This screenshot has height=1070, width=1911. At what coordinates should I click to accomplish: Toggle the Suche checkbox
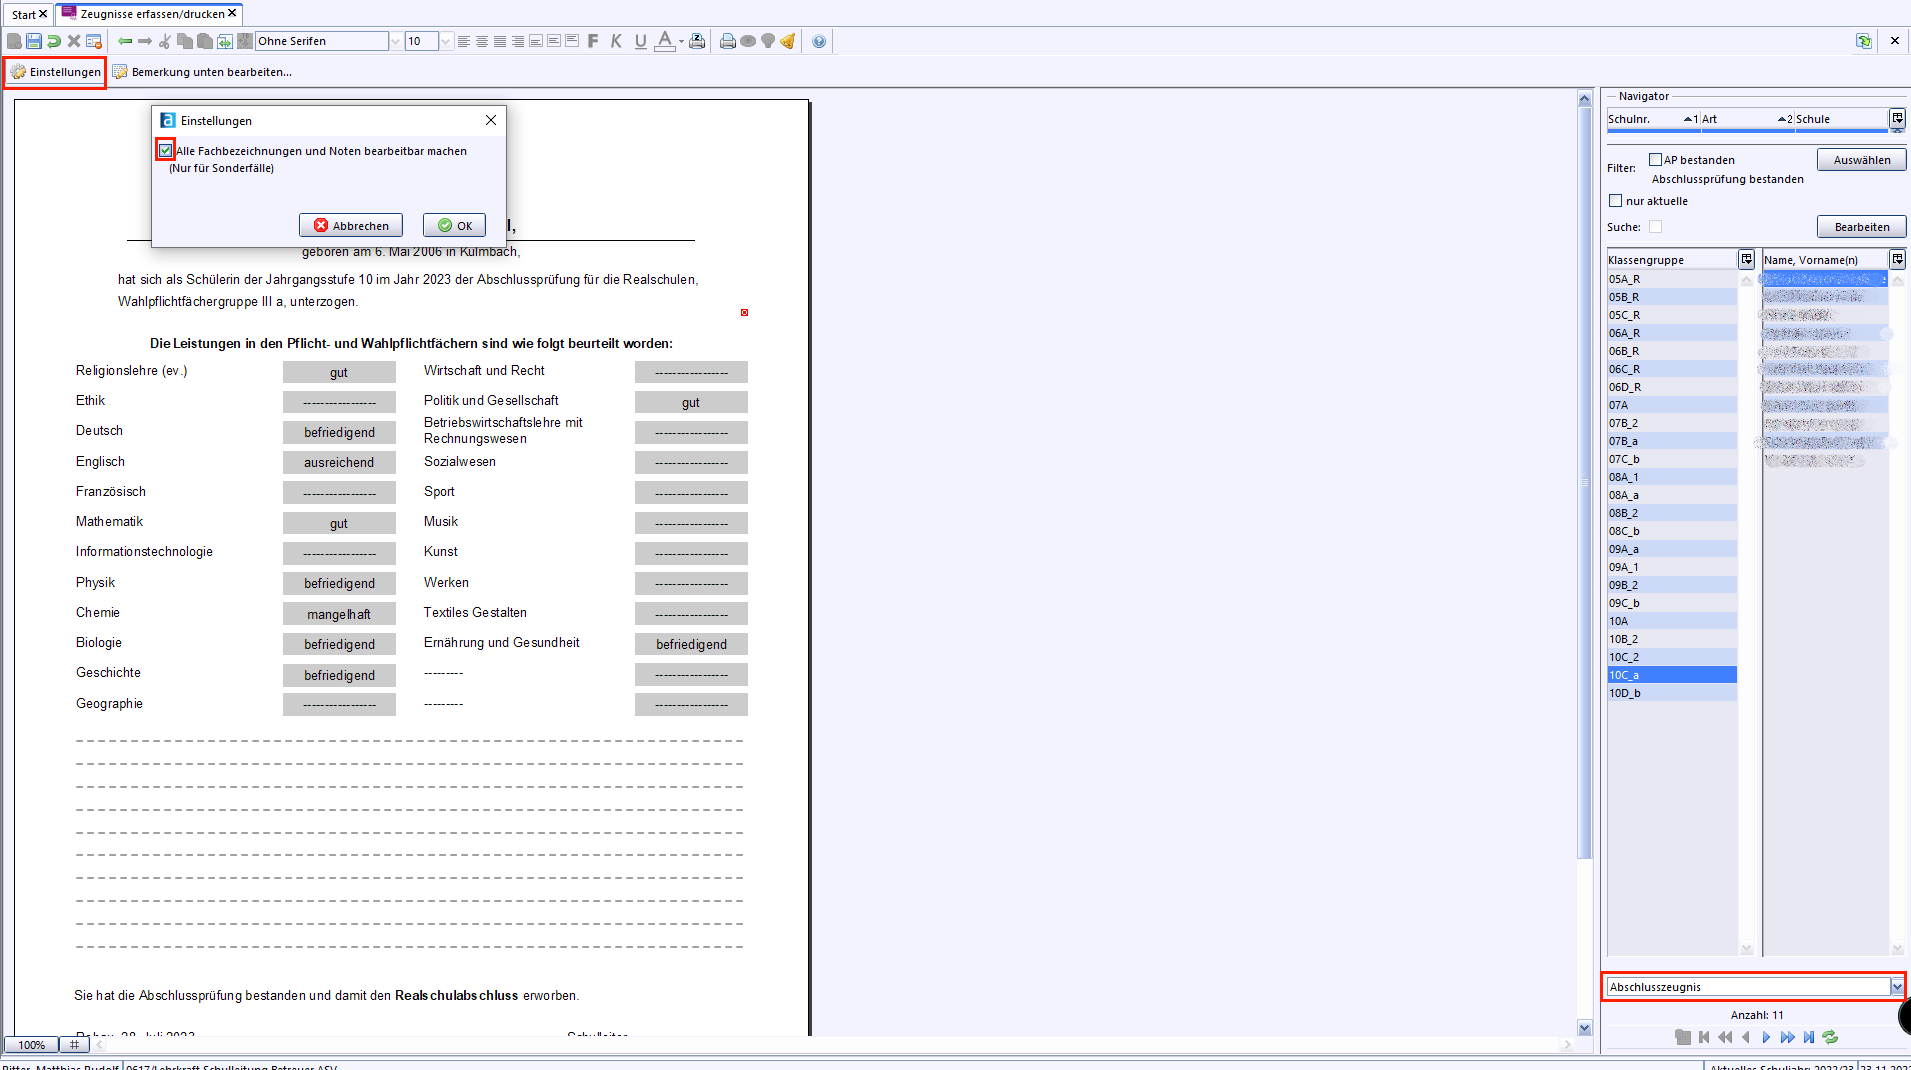1655,227
